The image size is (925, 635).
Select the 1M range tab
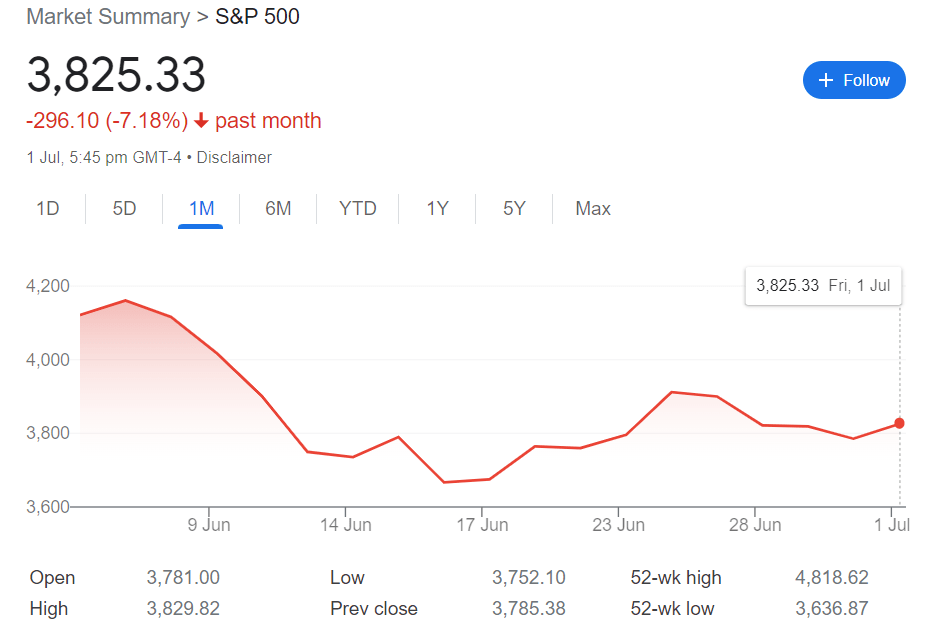[x=201, y=209]
